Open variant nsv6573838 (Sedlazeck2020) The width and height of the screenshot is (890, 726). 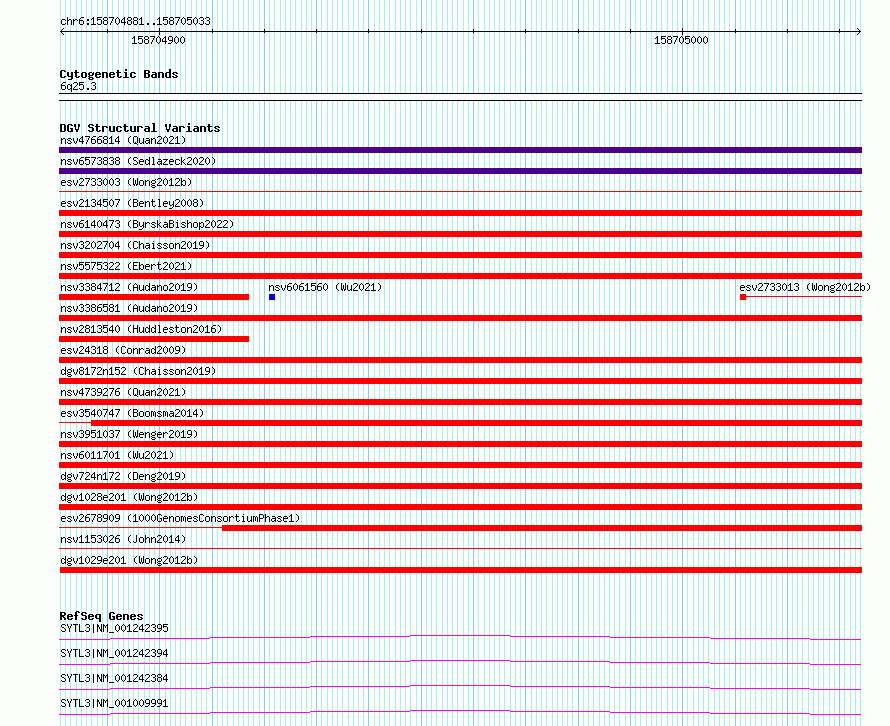(138, 161)
